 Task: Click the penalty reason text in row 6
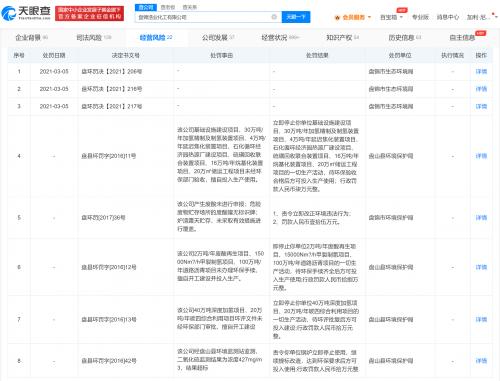(221, 266)
